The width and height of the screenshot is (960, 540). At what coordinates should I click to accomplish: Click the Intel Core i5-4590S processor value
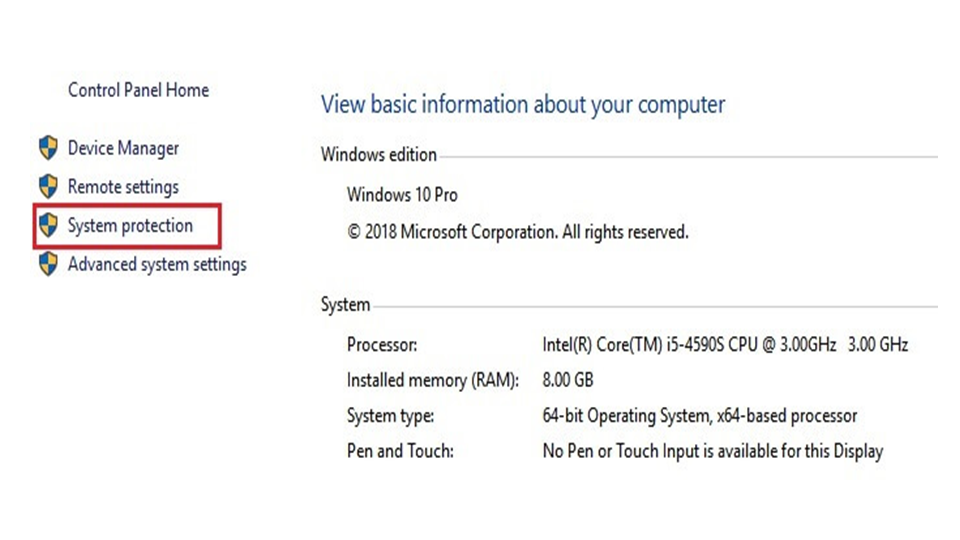pos(725,345)
